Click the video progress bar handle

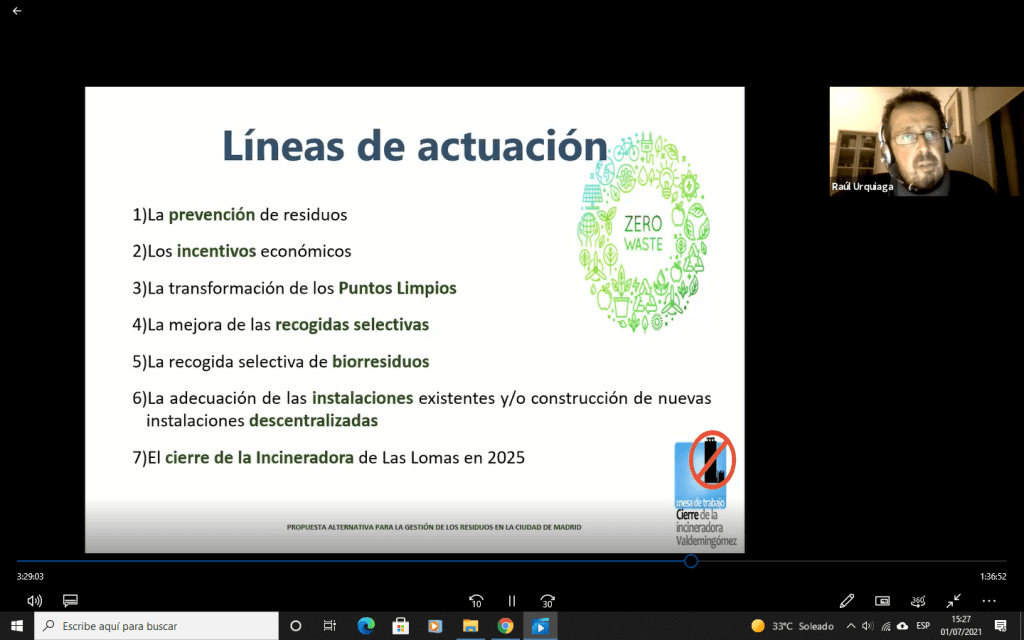click(691, 561)
